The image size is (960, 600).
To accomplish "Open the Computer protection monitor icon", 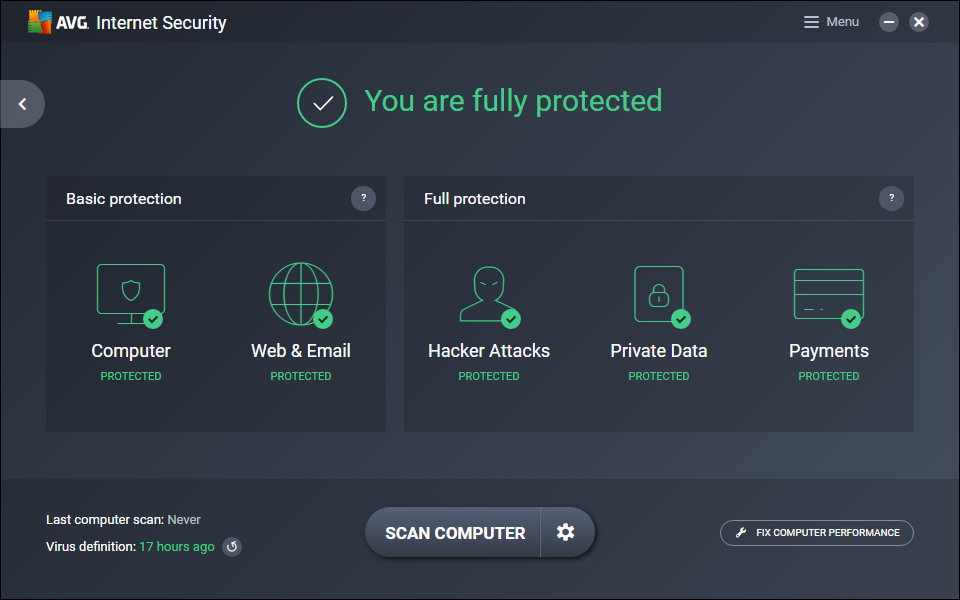I will pyautogui.click(x=130, y=294).
